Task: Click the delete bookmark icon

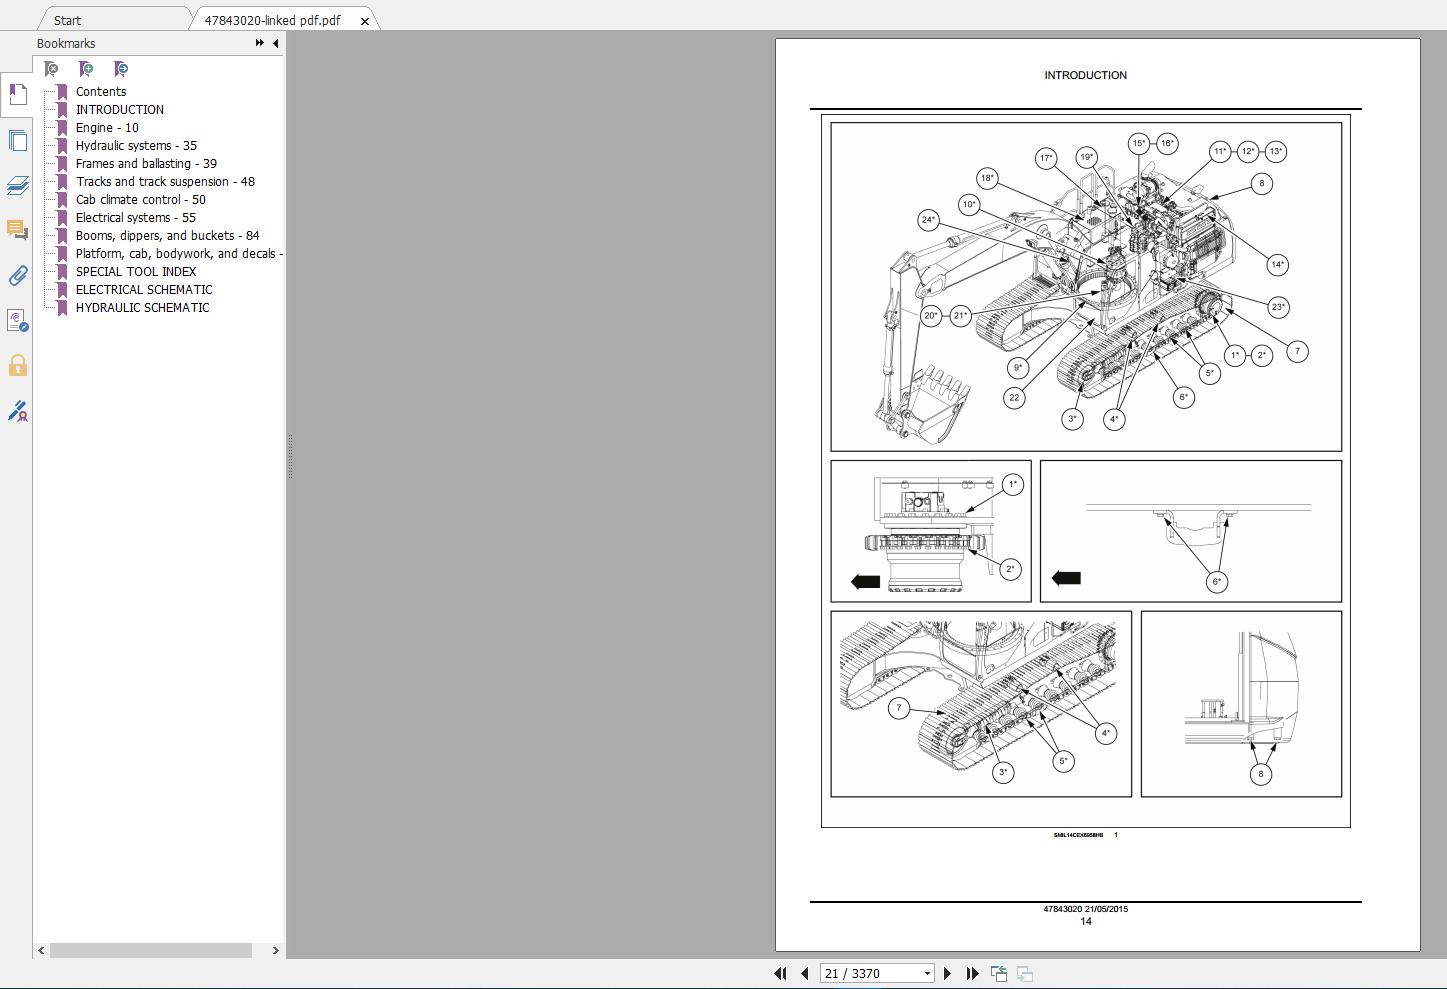Action: pyautogui.click(x=51, y=69)
